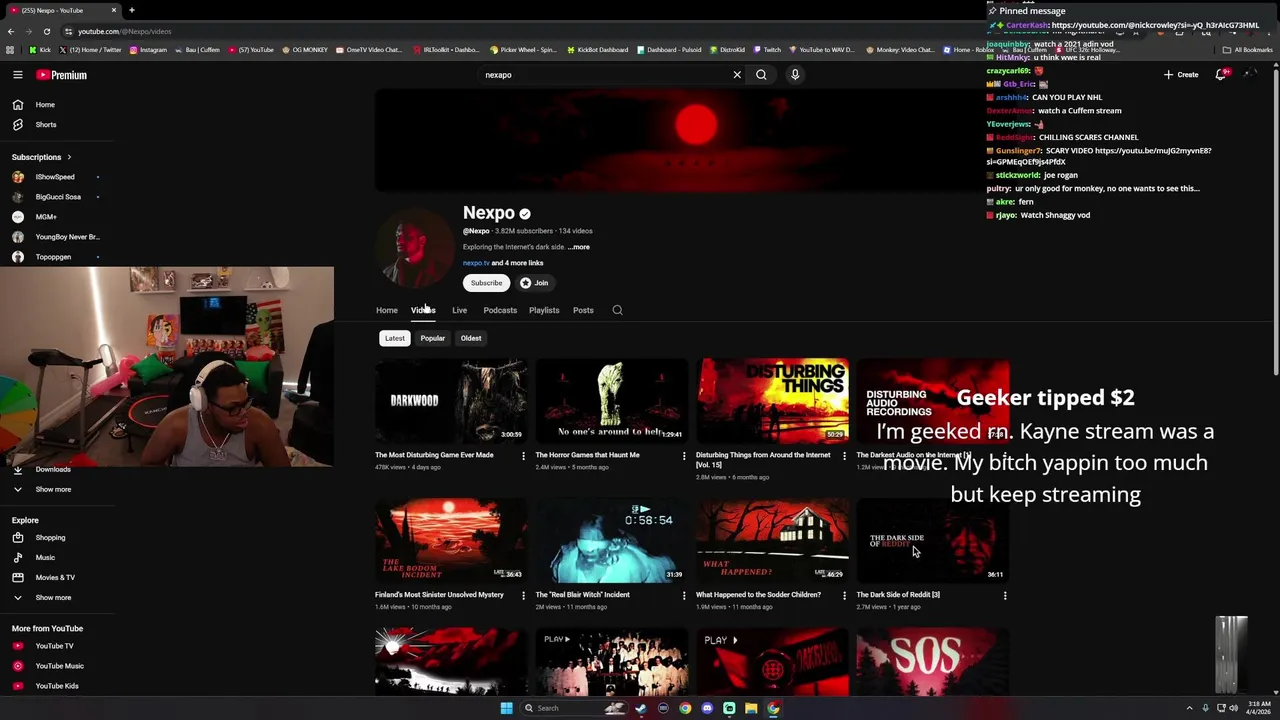Viewport: 1280px width, 720px height.
Task: Click the magnifier search button
Action: click(x=761, y=75)
